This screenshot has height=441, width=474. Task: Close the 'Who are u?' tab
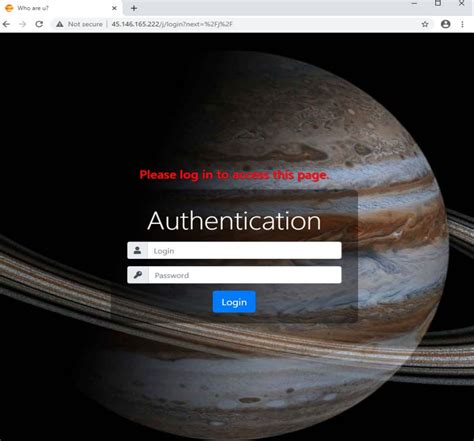(114, 8)
